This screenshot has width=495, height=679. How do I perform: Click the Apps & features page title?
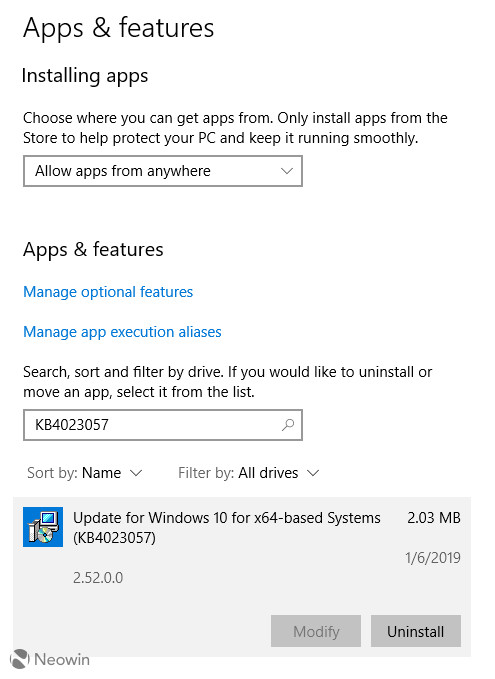(119, 28)
